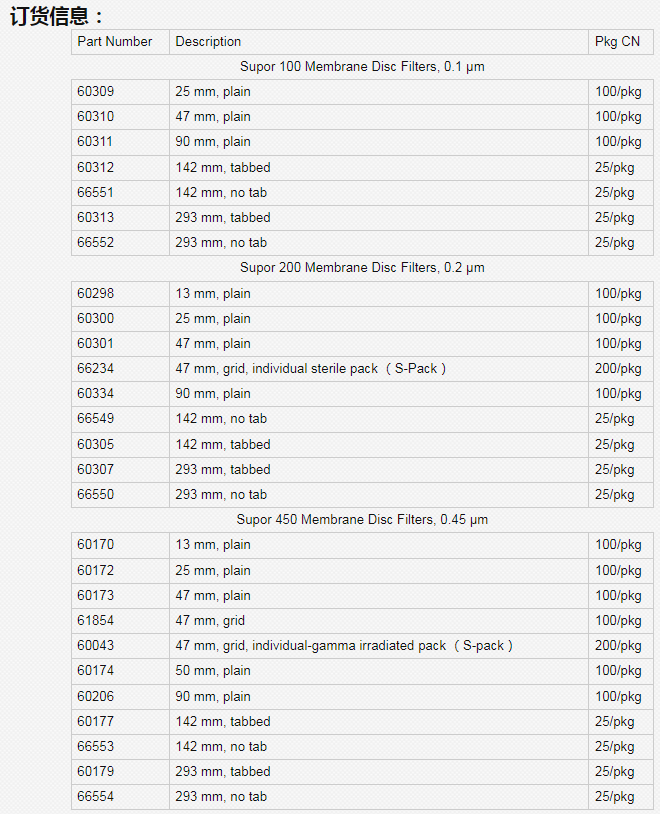Select part number 66234 cell

[120, 369]
